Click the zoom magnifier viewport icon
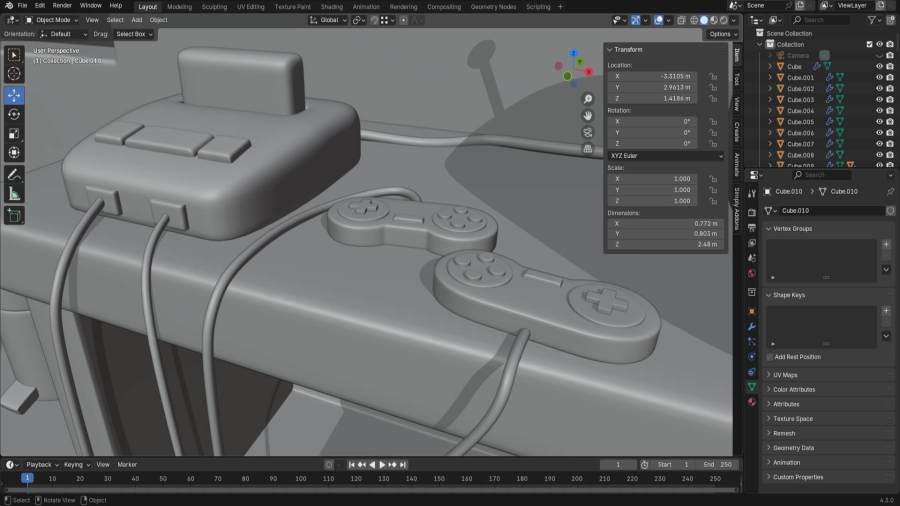 tap(588, 99)
